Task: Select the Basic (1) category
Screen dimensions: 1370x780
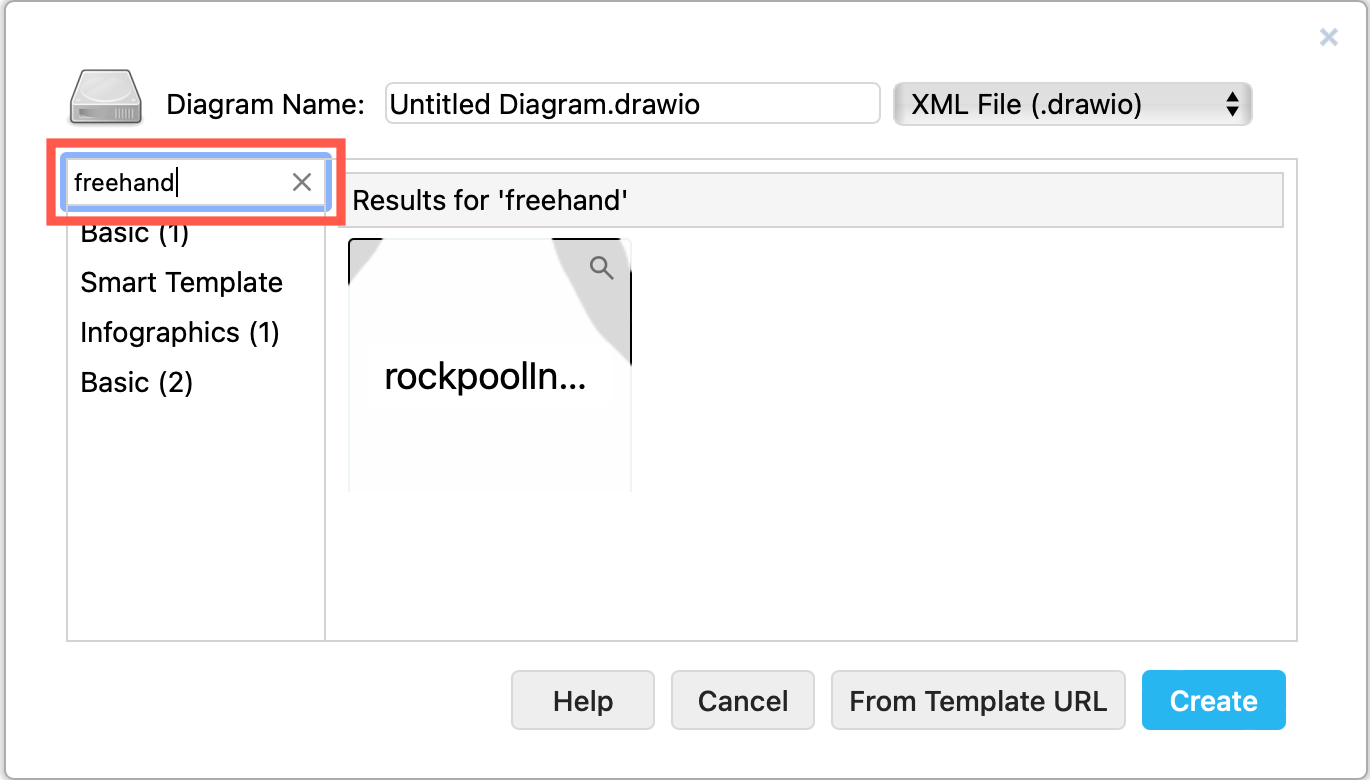Action: pos(136,232)
